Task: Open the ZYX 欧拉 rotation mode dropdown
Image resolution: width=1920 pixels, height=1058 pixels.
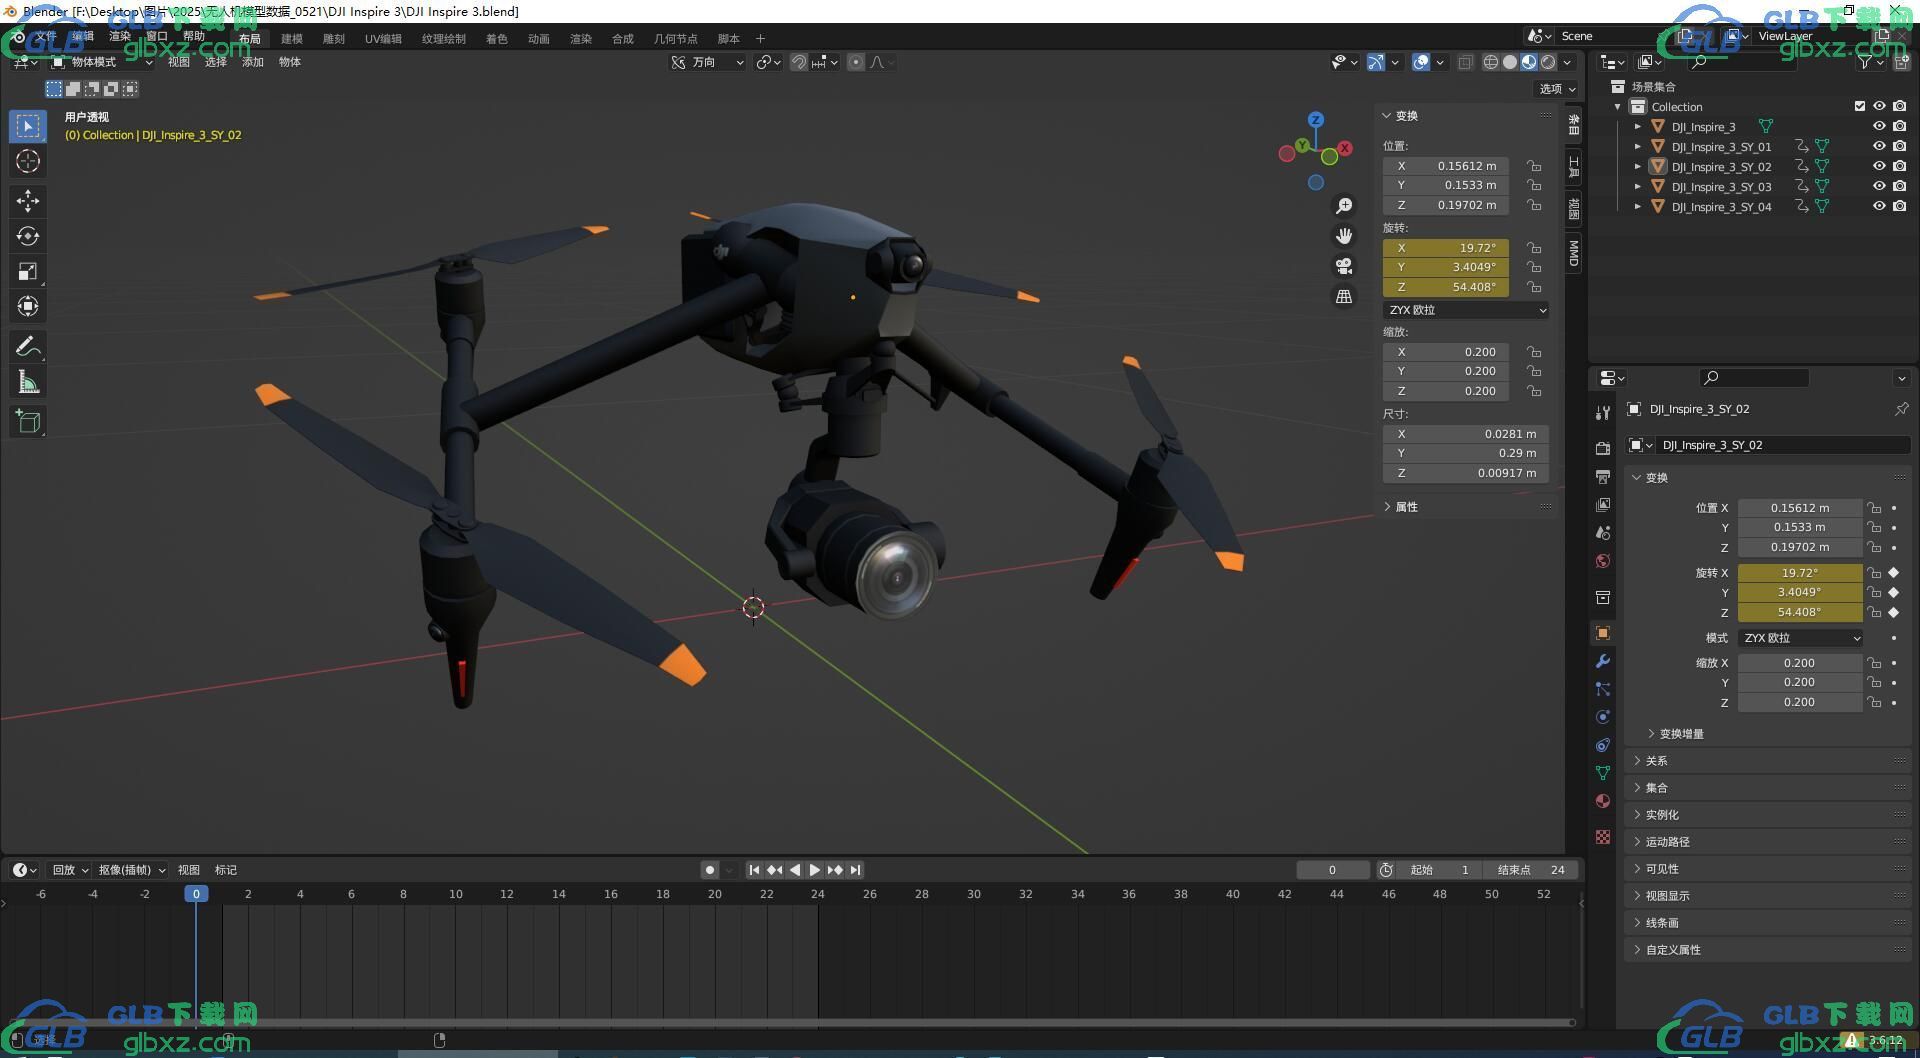Action: coord(1466,310)
